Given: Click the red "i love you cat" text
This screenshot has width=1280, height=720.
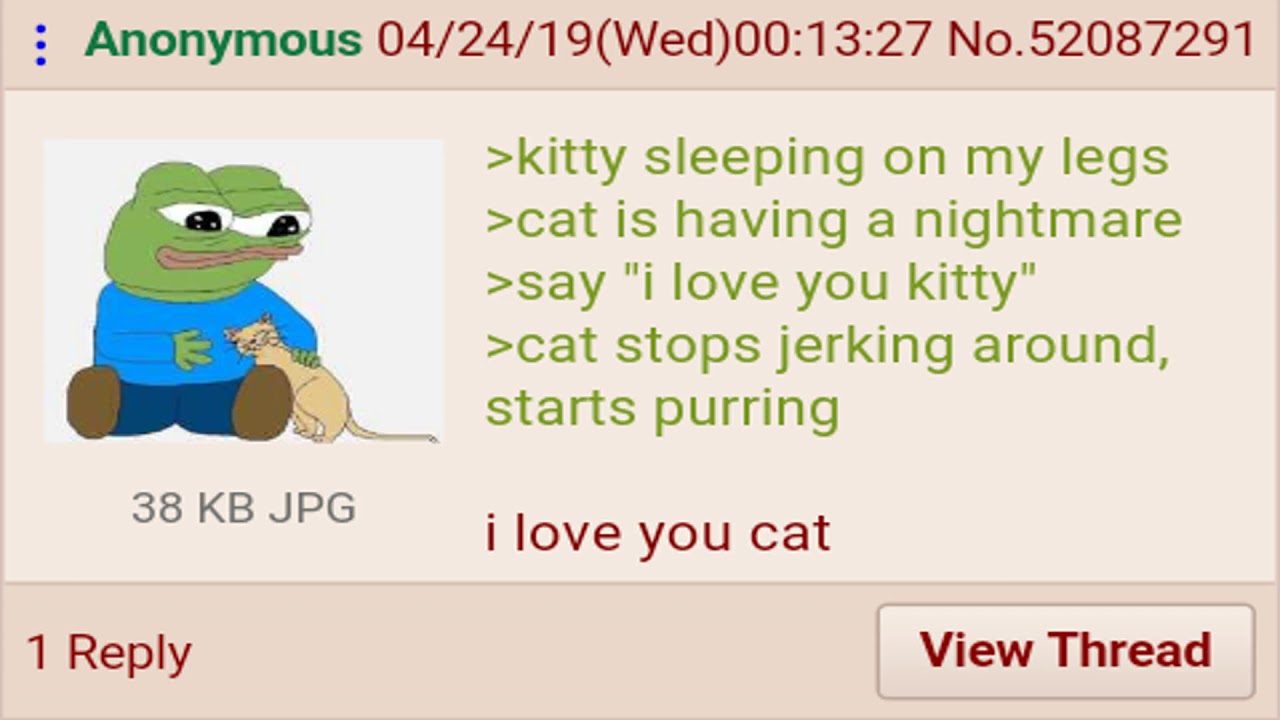Looking at the screenshot, I should click(x=658, y=532).
